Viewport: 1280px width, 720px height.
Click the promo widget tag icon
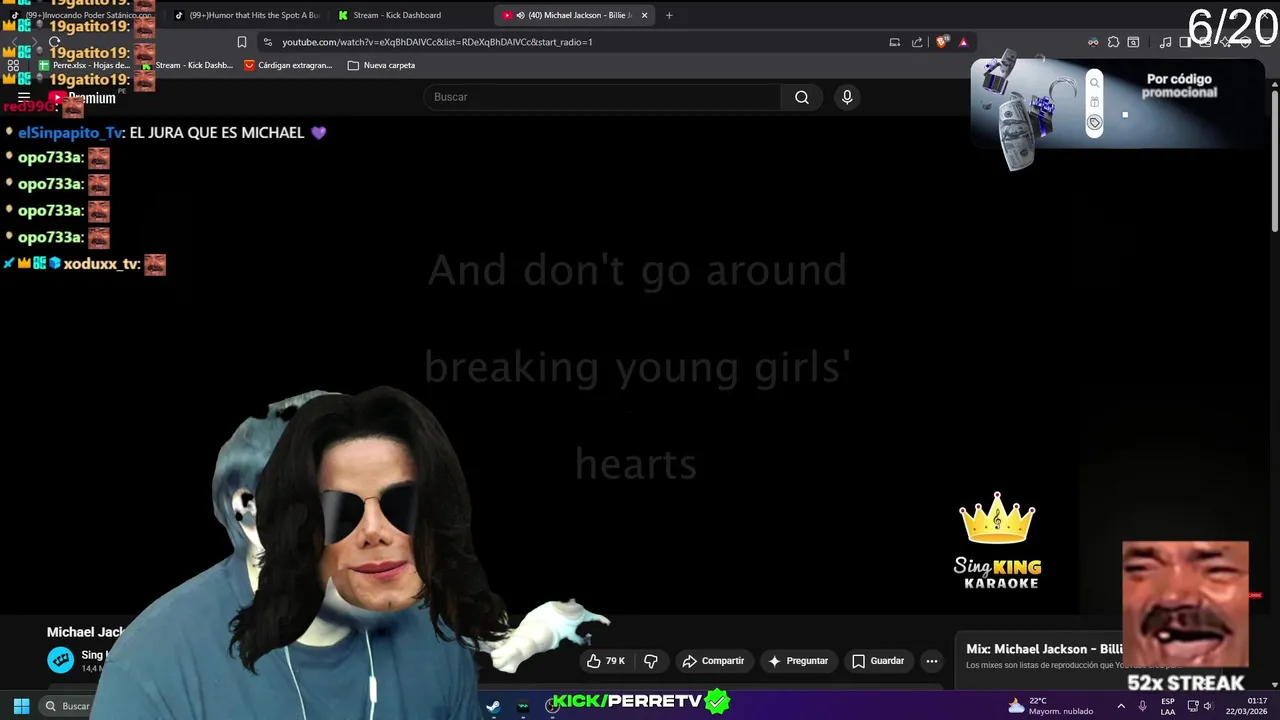[x=1095, y=123]
